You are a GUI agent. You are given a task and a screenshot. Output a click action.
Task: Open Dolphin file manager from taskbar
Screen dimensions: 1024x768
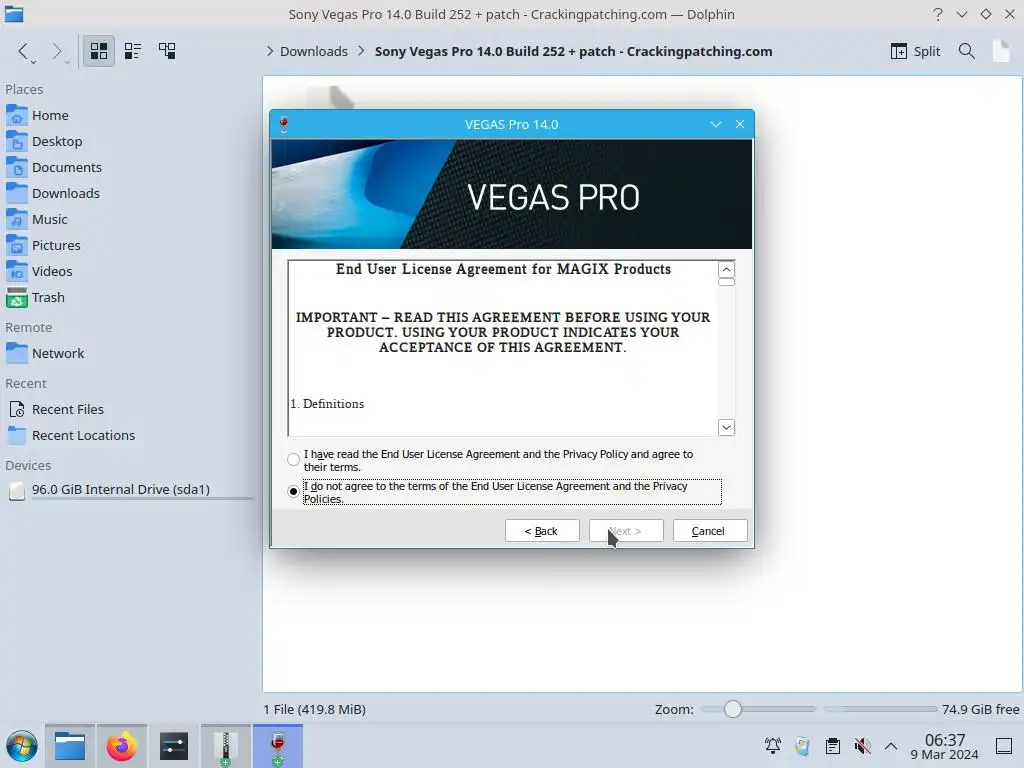click(70, 746)
